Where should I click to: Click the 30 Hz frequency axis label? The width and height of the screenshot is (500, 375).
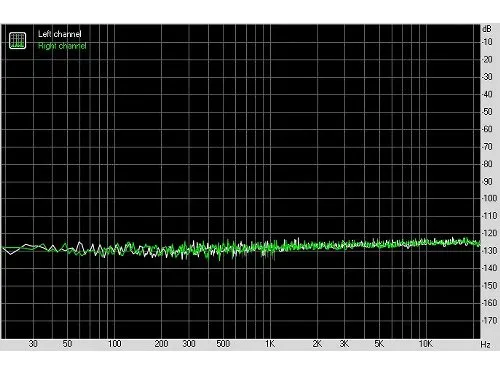pos(33,344)
